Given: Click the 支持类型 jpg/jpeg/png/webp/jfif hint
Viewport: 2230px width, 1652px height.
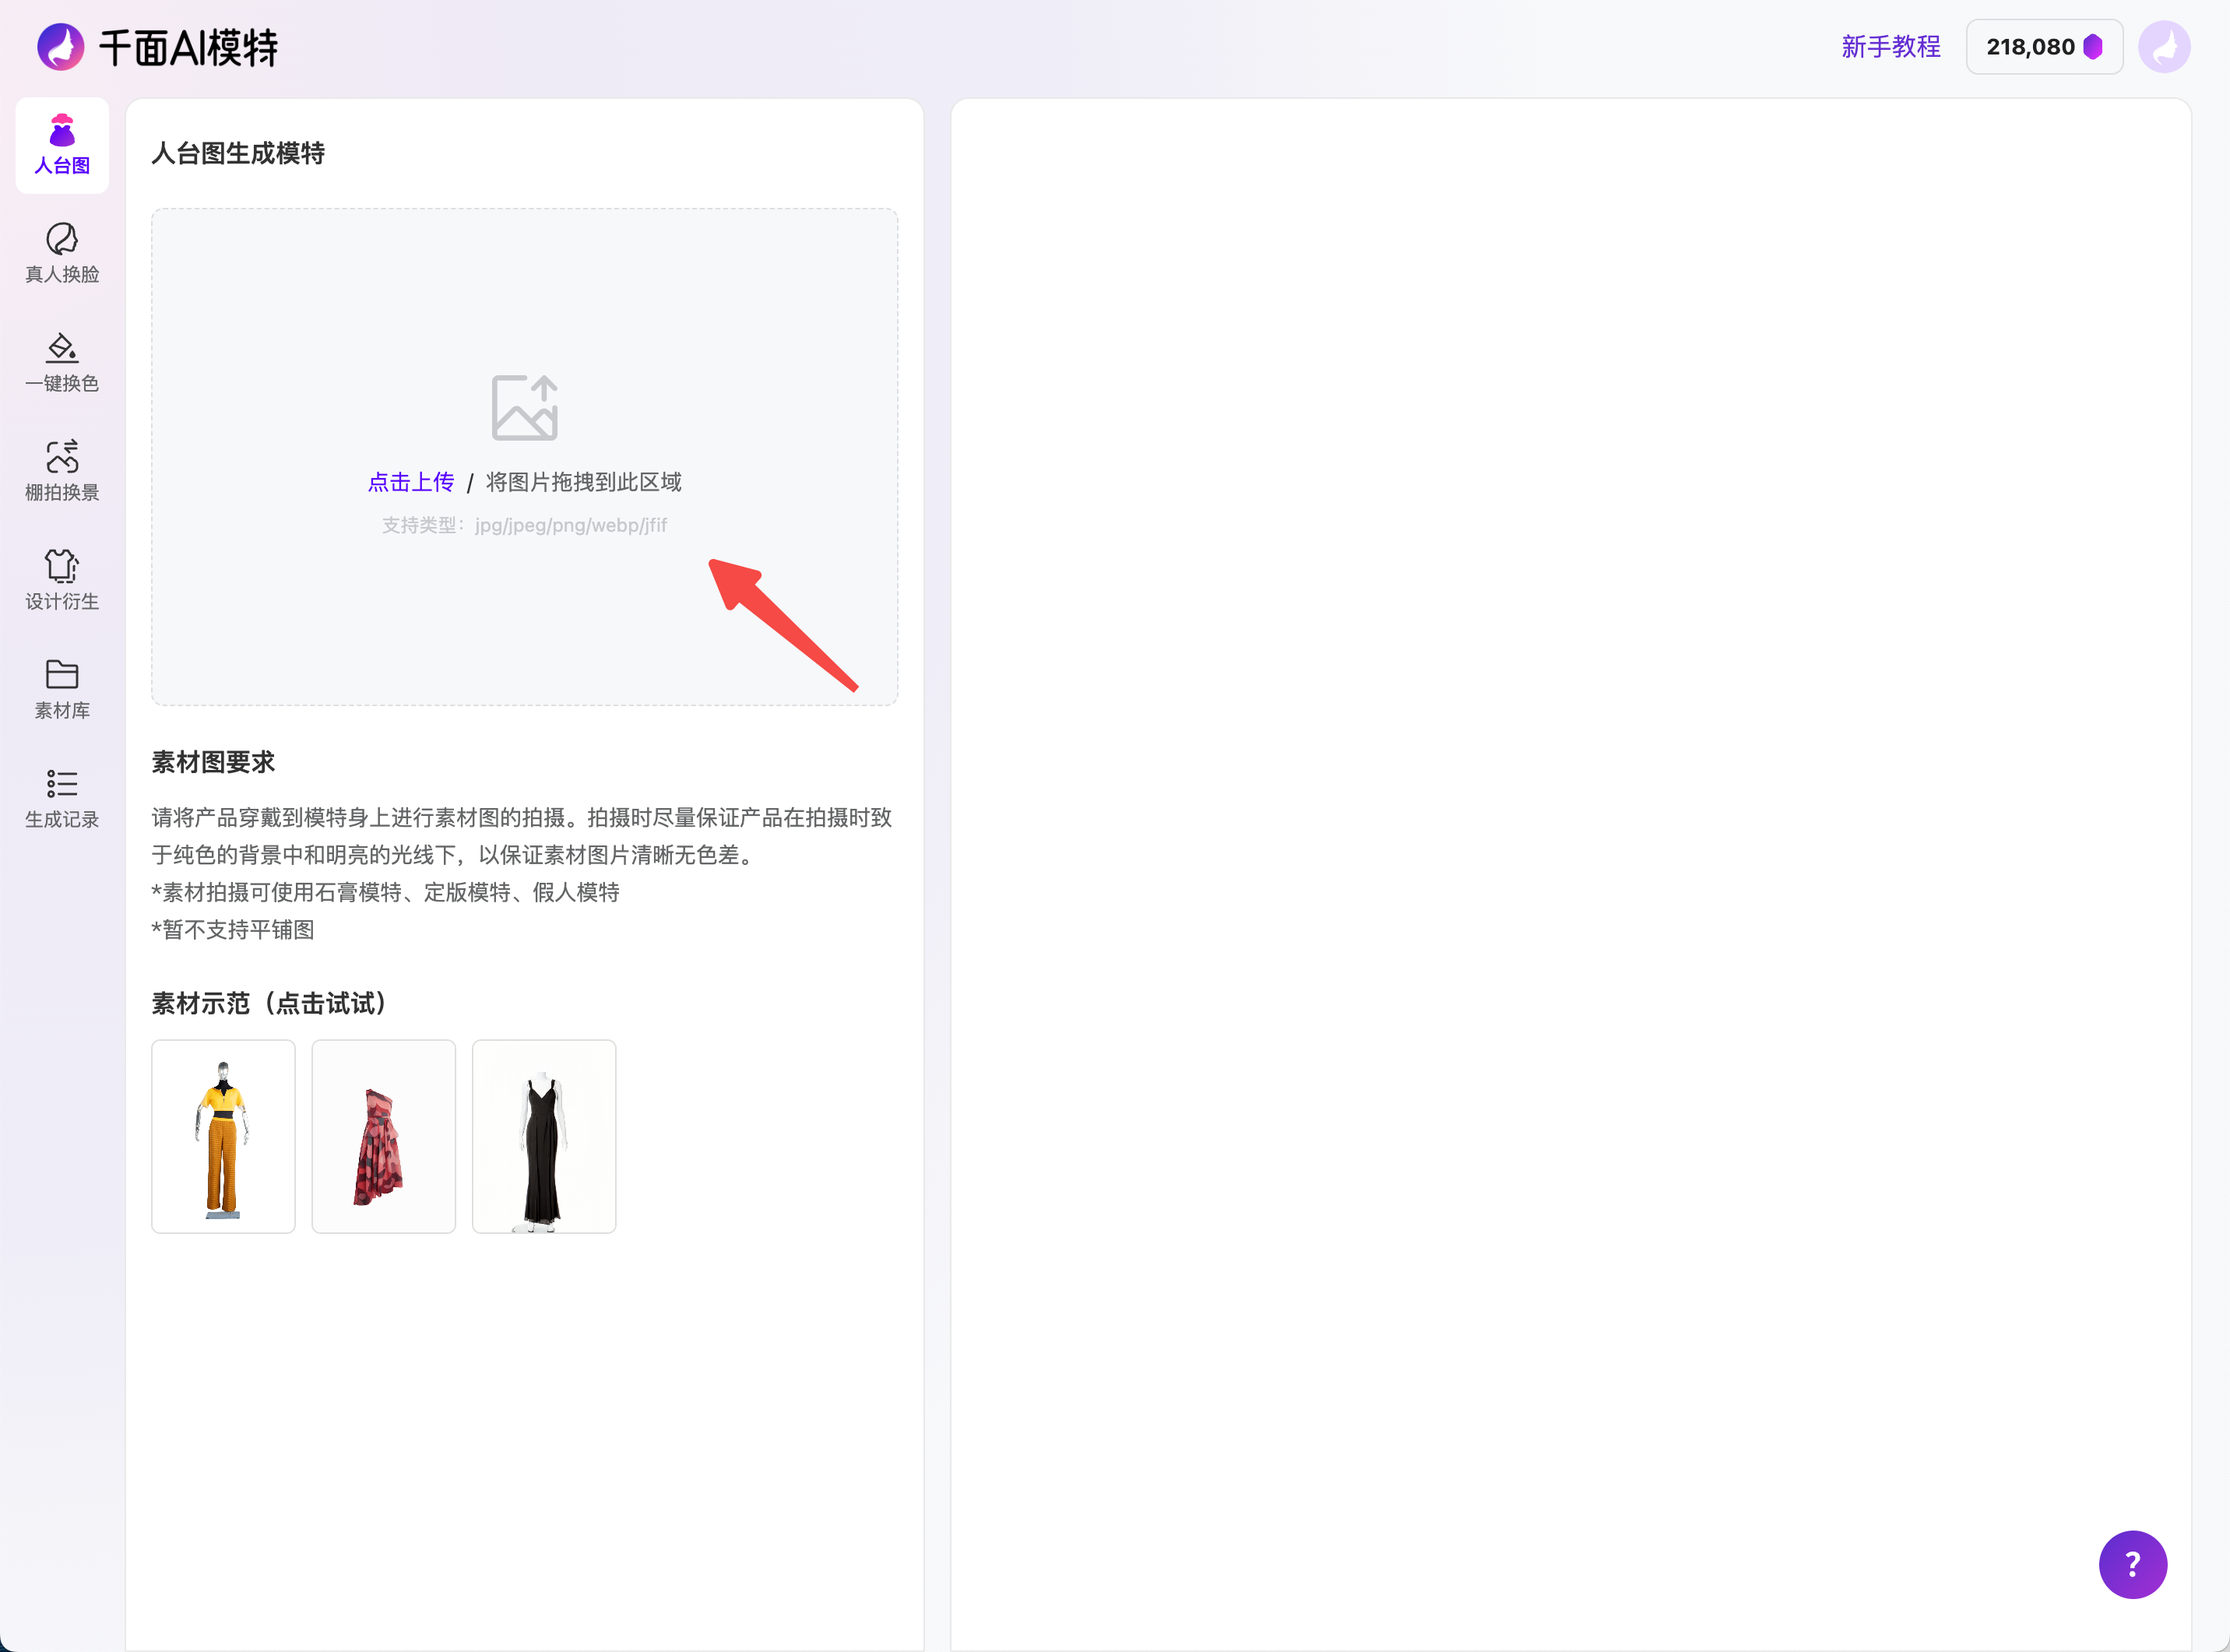Looking at the screenshot, I should click(x=524, y=525).
